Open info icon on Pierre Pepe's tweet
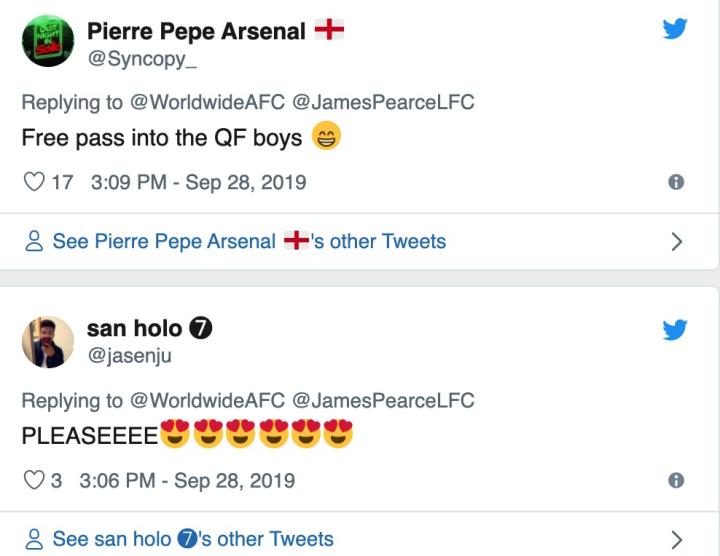This screenshot has width=720, height=556. pos(676,183)
